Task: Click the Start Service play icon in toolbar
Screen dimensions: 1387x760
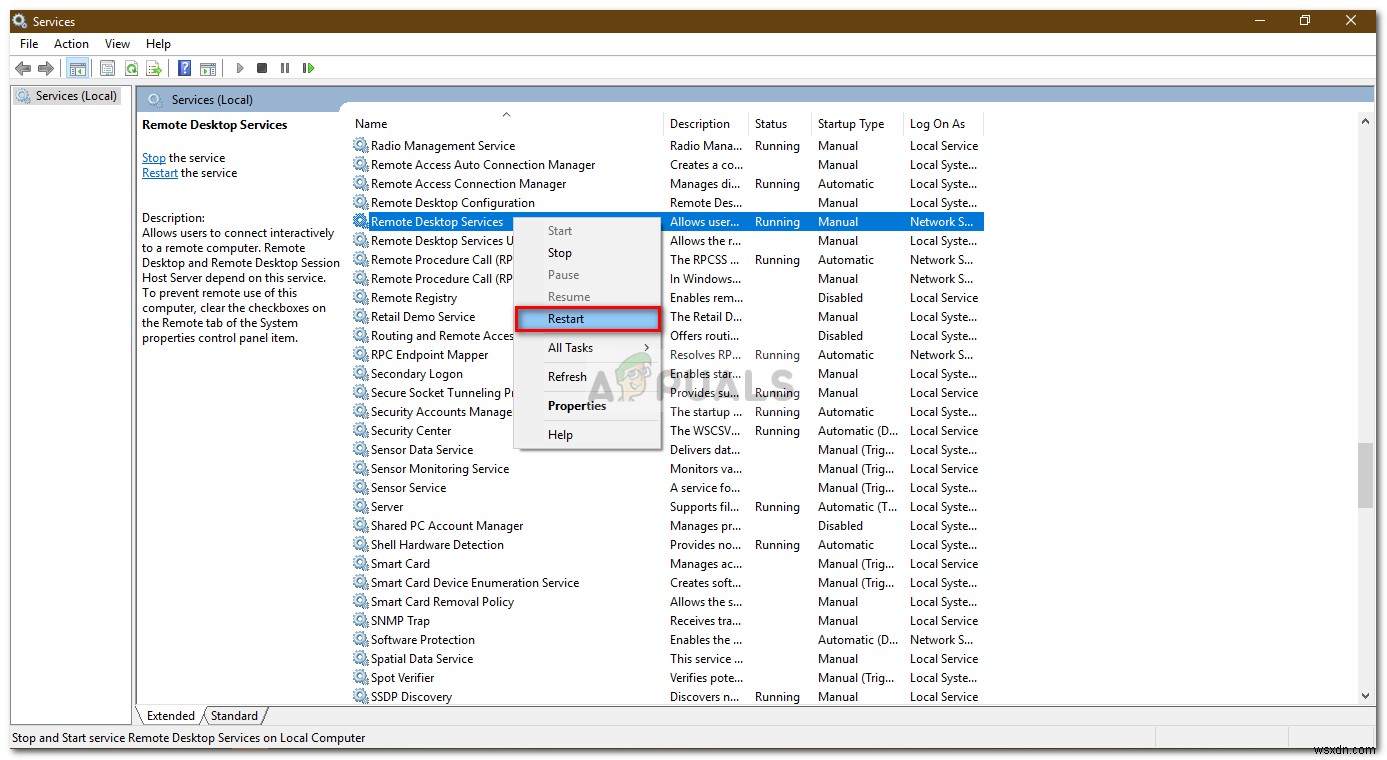Action: pos(240,68)
